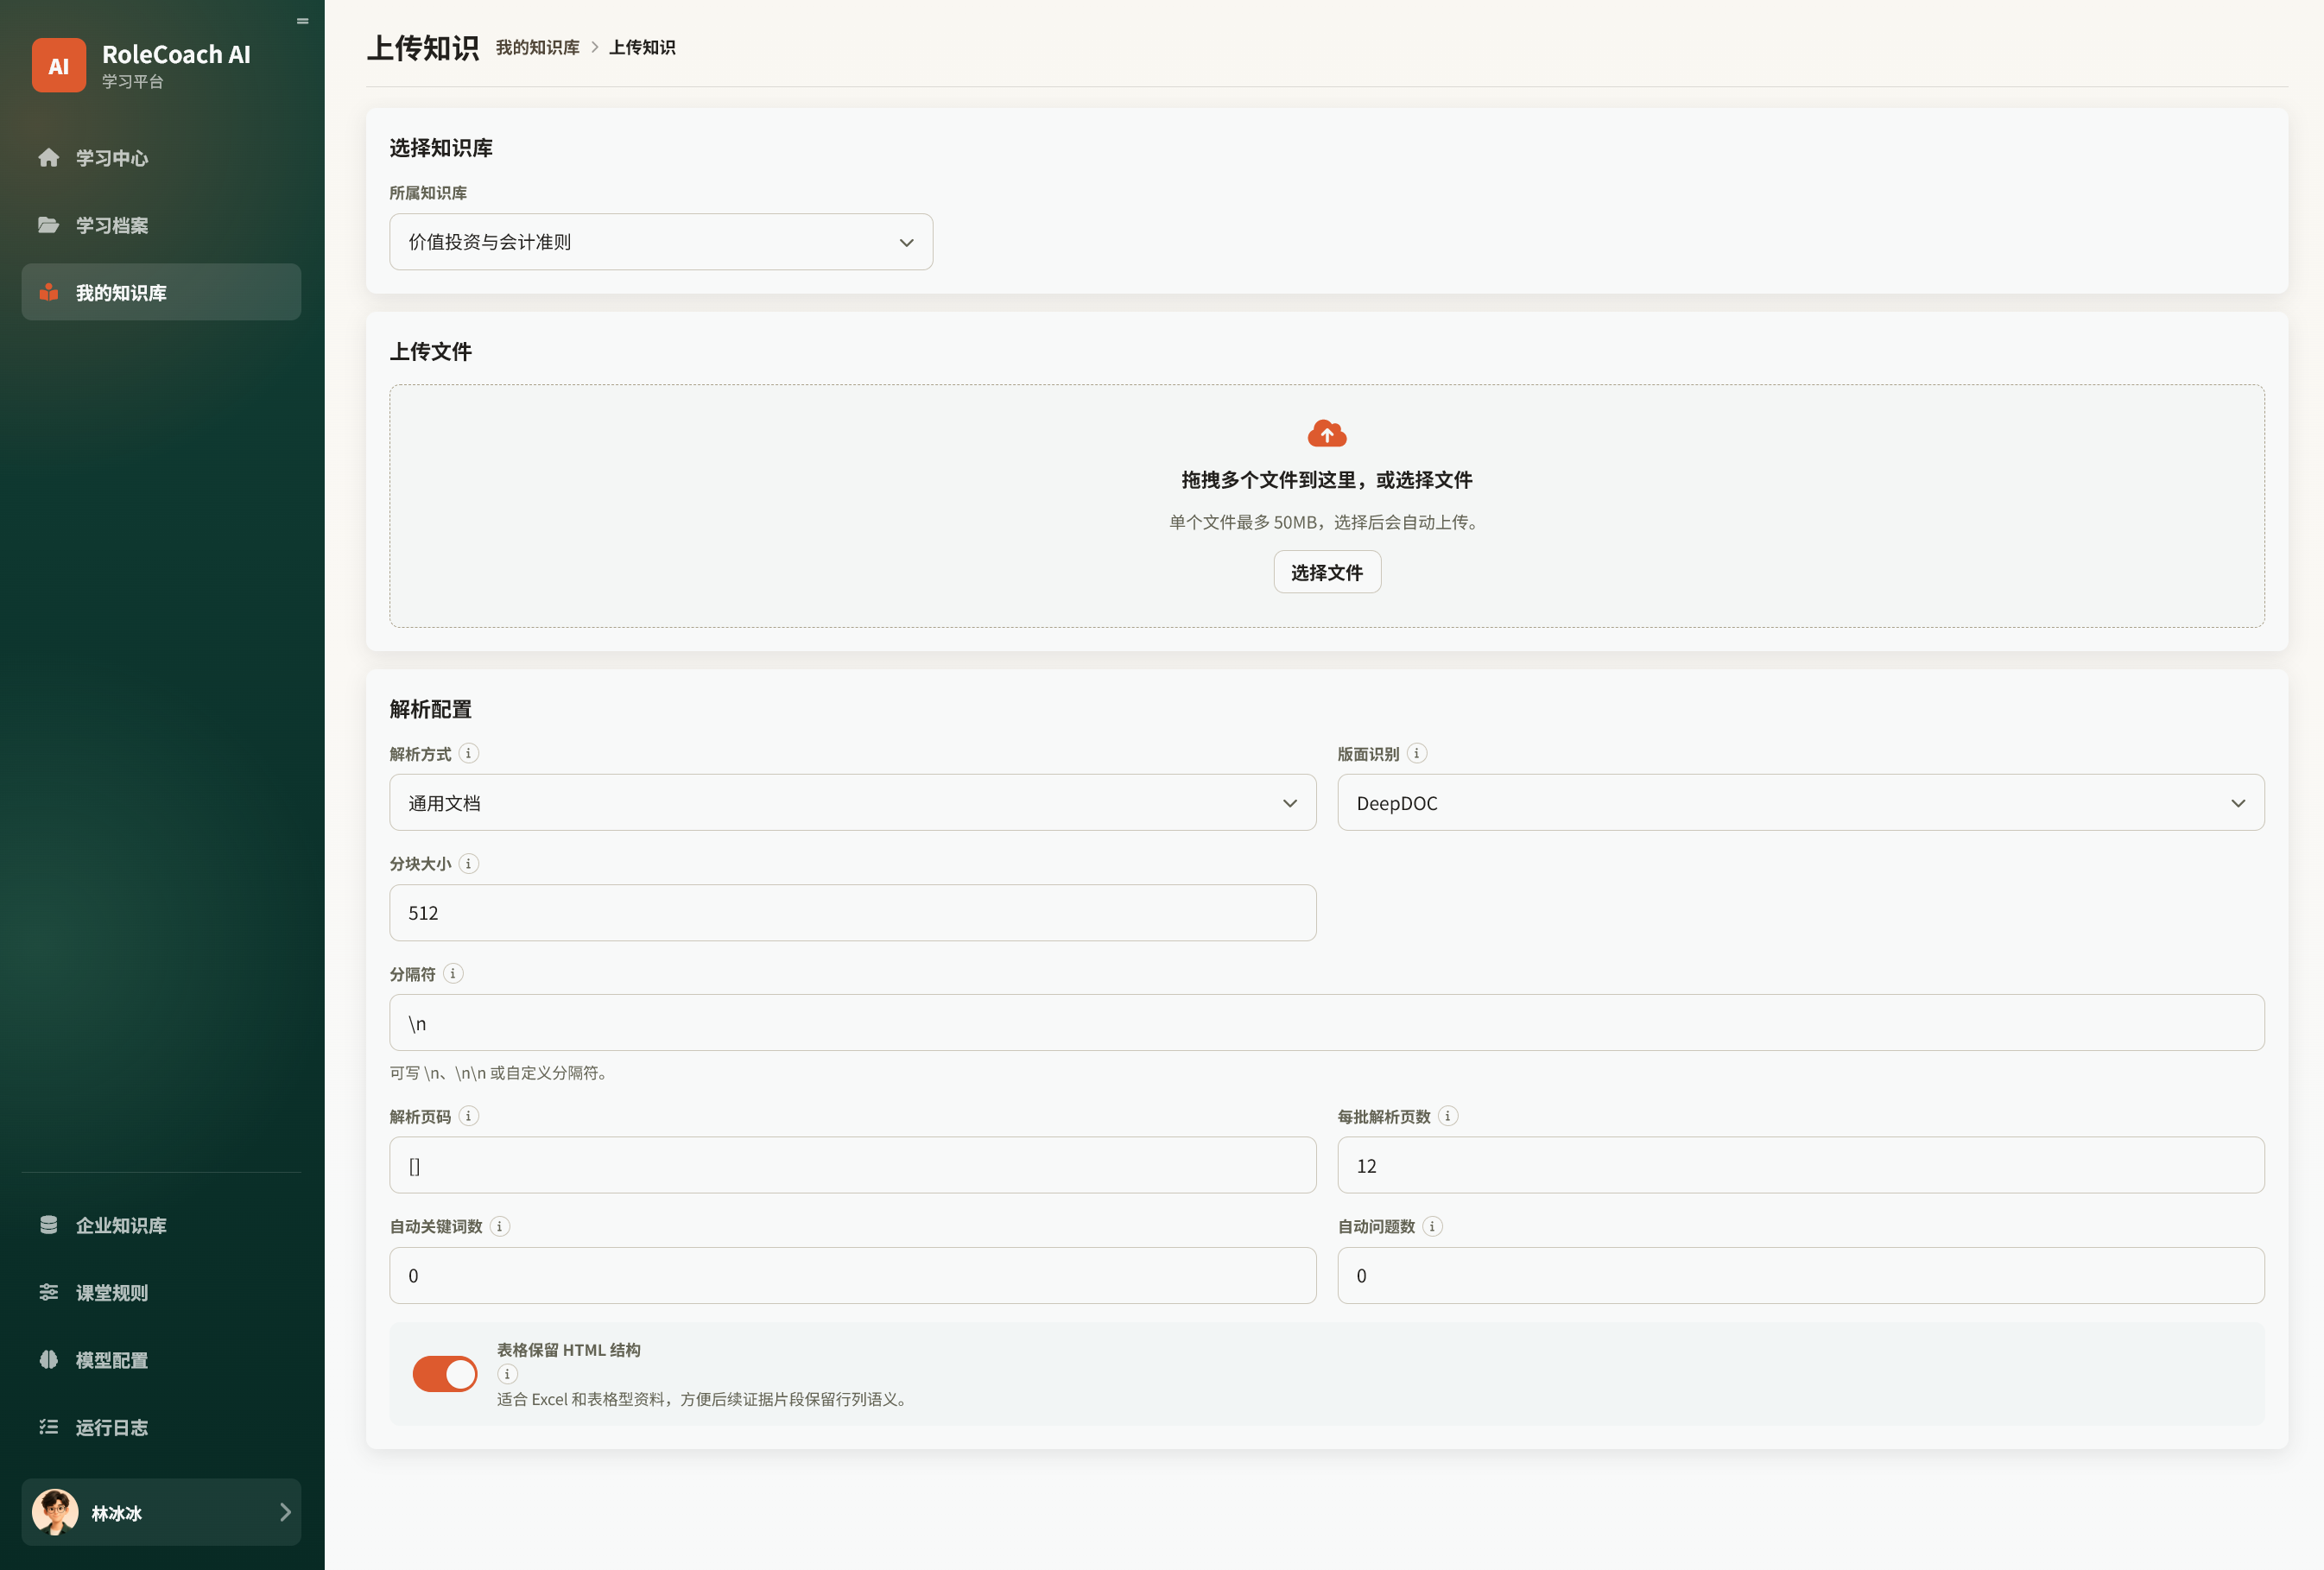The width and height of the screenshot is (2324, 1570).
Task: Open 企业知识库 in sidebar
Action: coord(161,1225)
